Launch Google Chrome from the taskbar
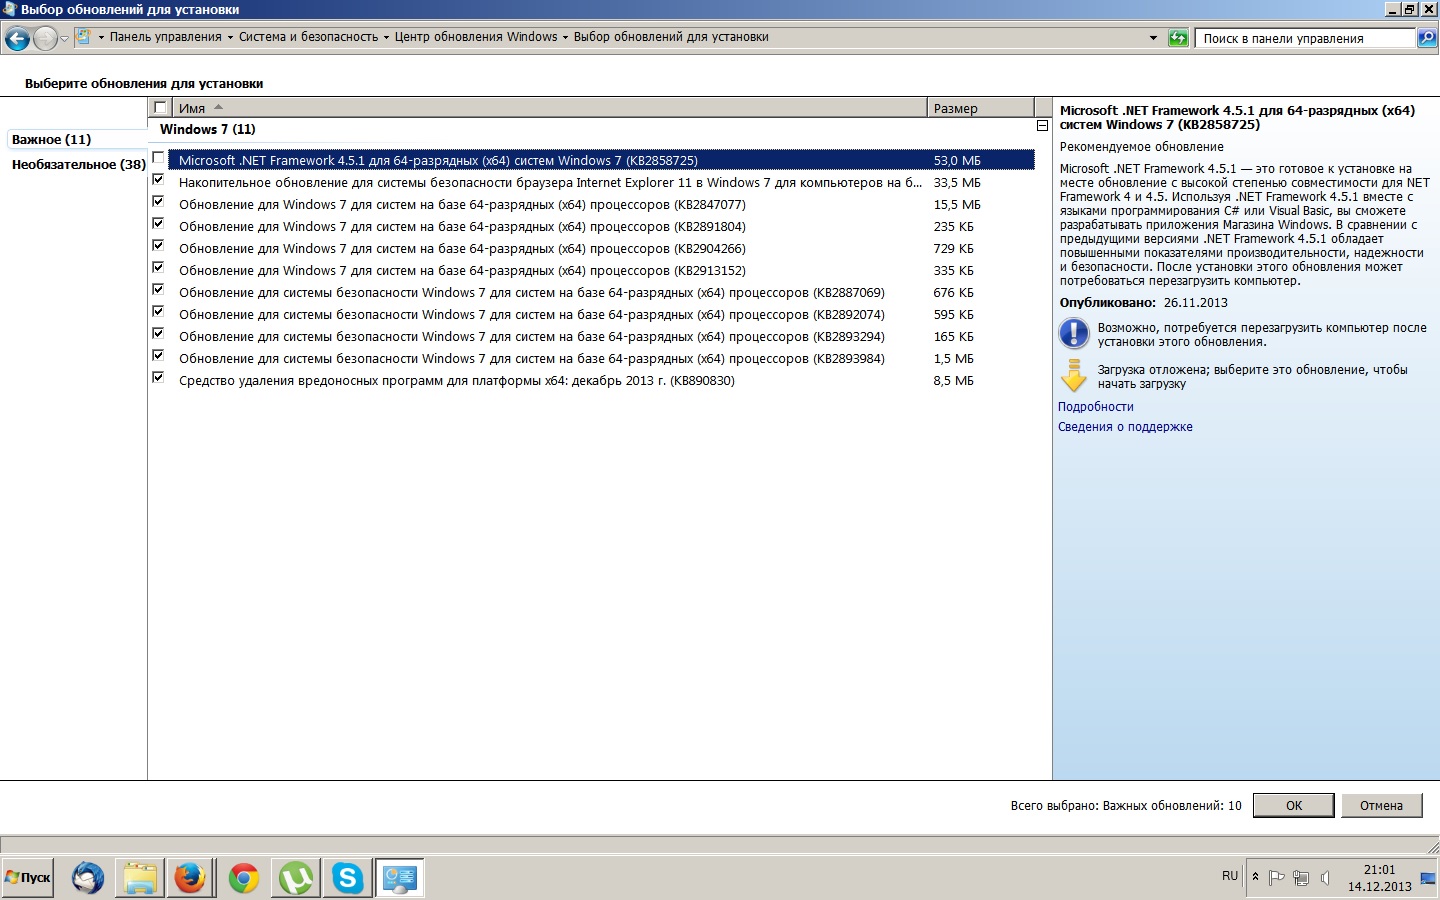The height and width of the screenshot is (900, 1440). click(x=244, y=878)
